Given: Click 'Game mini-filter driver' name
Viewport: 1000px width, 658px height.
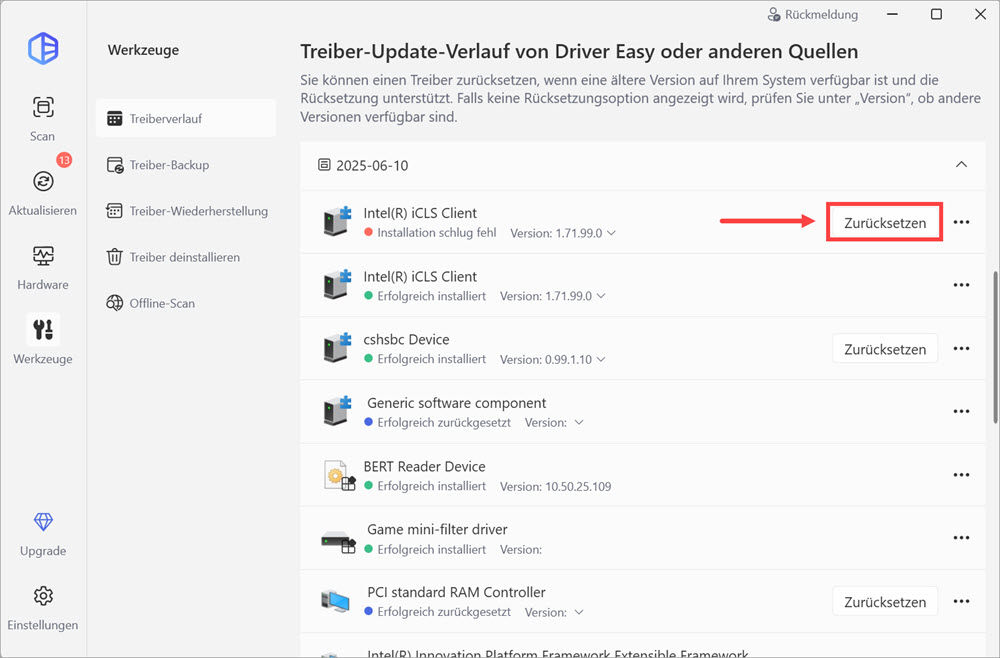Looking at the screenshot, I should pyautogui.click(x=438, y=529).
